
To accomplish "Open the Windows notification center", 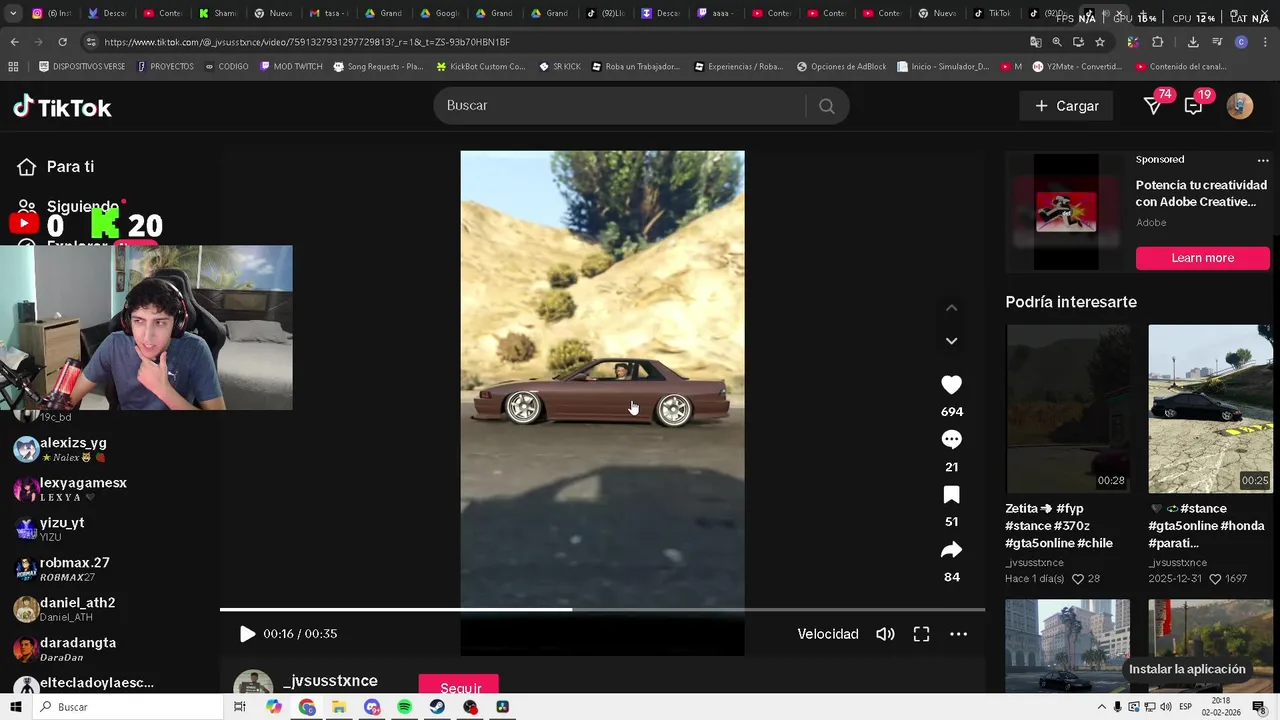I will [x=1259, y=707].
